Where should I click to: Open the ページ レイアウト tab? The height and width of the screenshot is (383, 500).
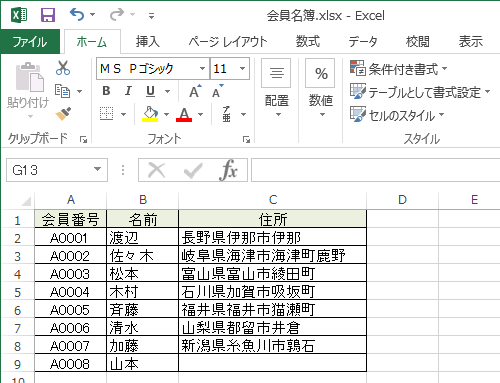[228, 42]
